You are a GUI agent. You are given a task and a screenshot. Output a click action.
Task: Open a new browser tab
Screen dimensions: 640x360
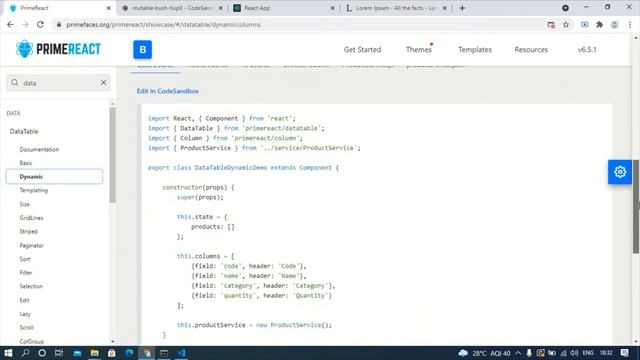[462, 8]
